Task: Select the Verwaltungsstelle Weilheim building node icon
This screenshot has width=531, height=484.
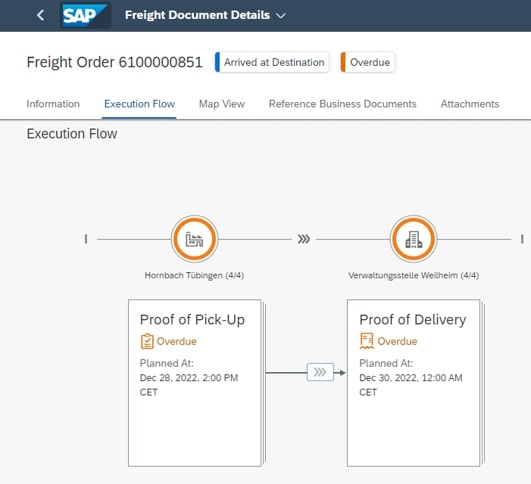Action: [x=413, y=239]
